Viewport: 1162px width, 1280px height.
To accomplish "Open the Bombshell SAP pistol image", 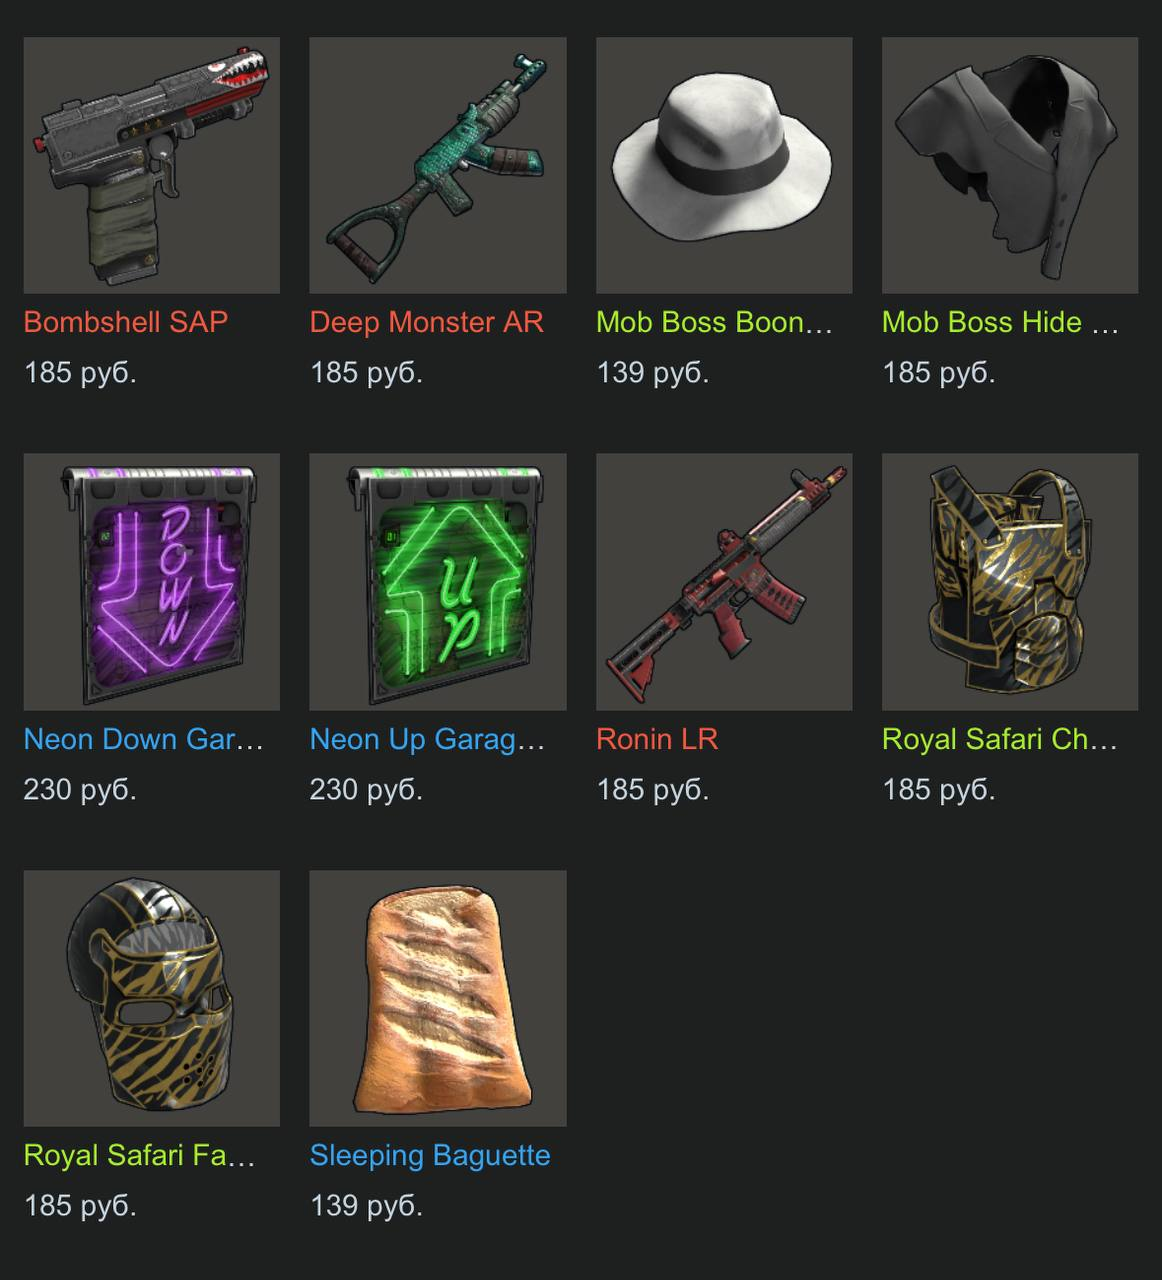I will pyautogui.click(x=152, y=166).
